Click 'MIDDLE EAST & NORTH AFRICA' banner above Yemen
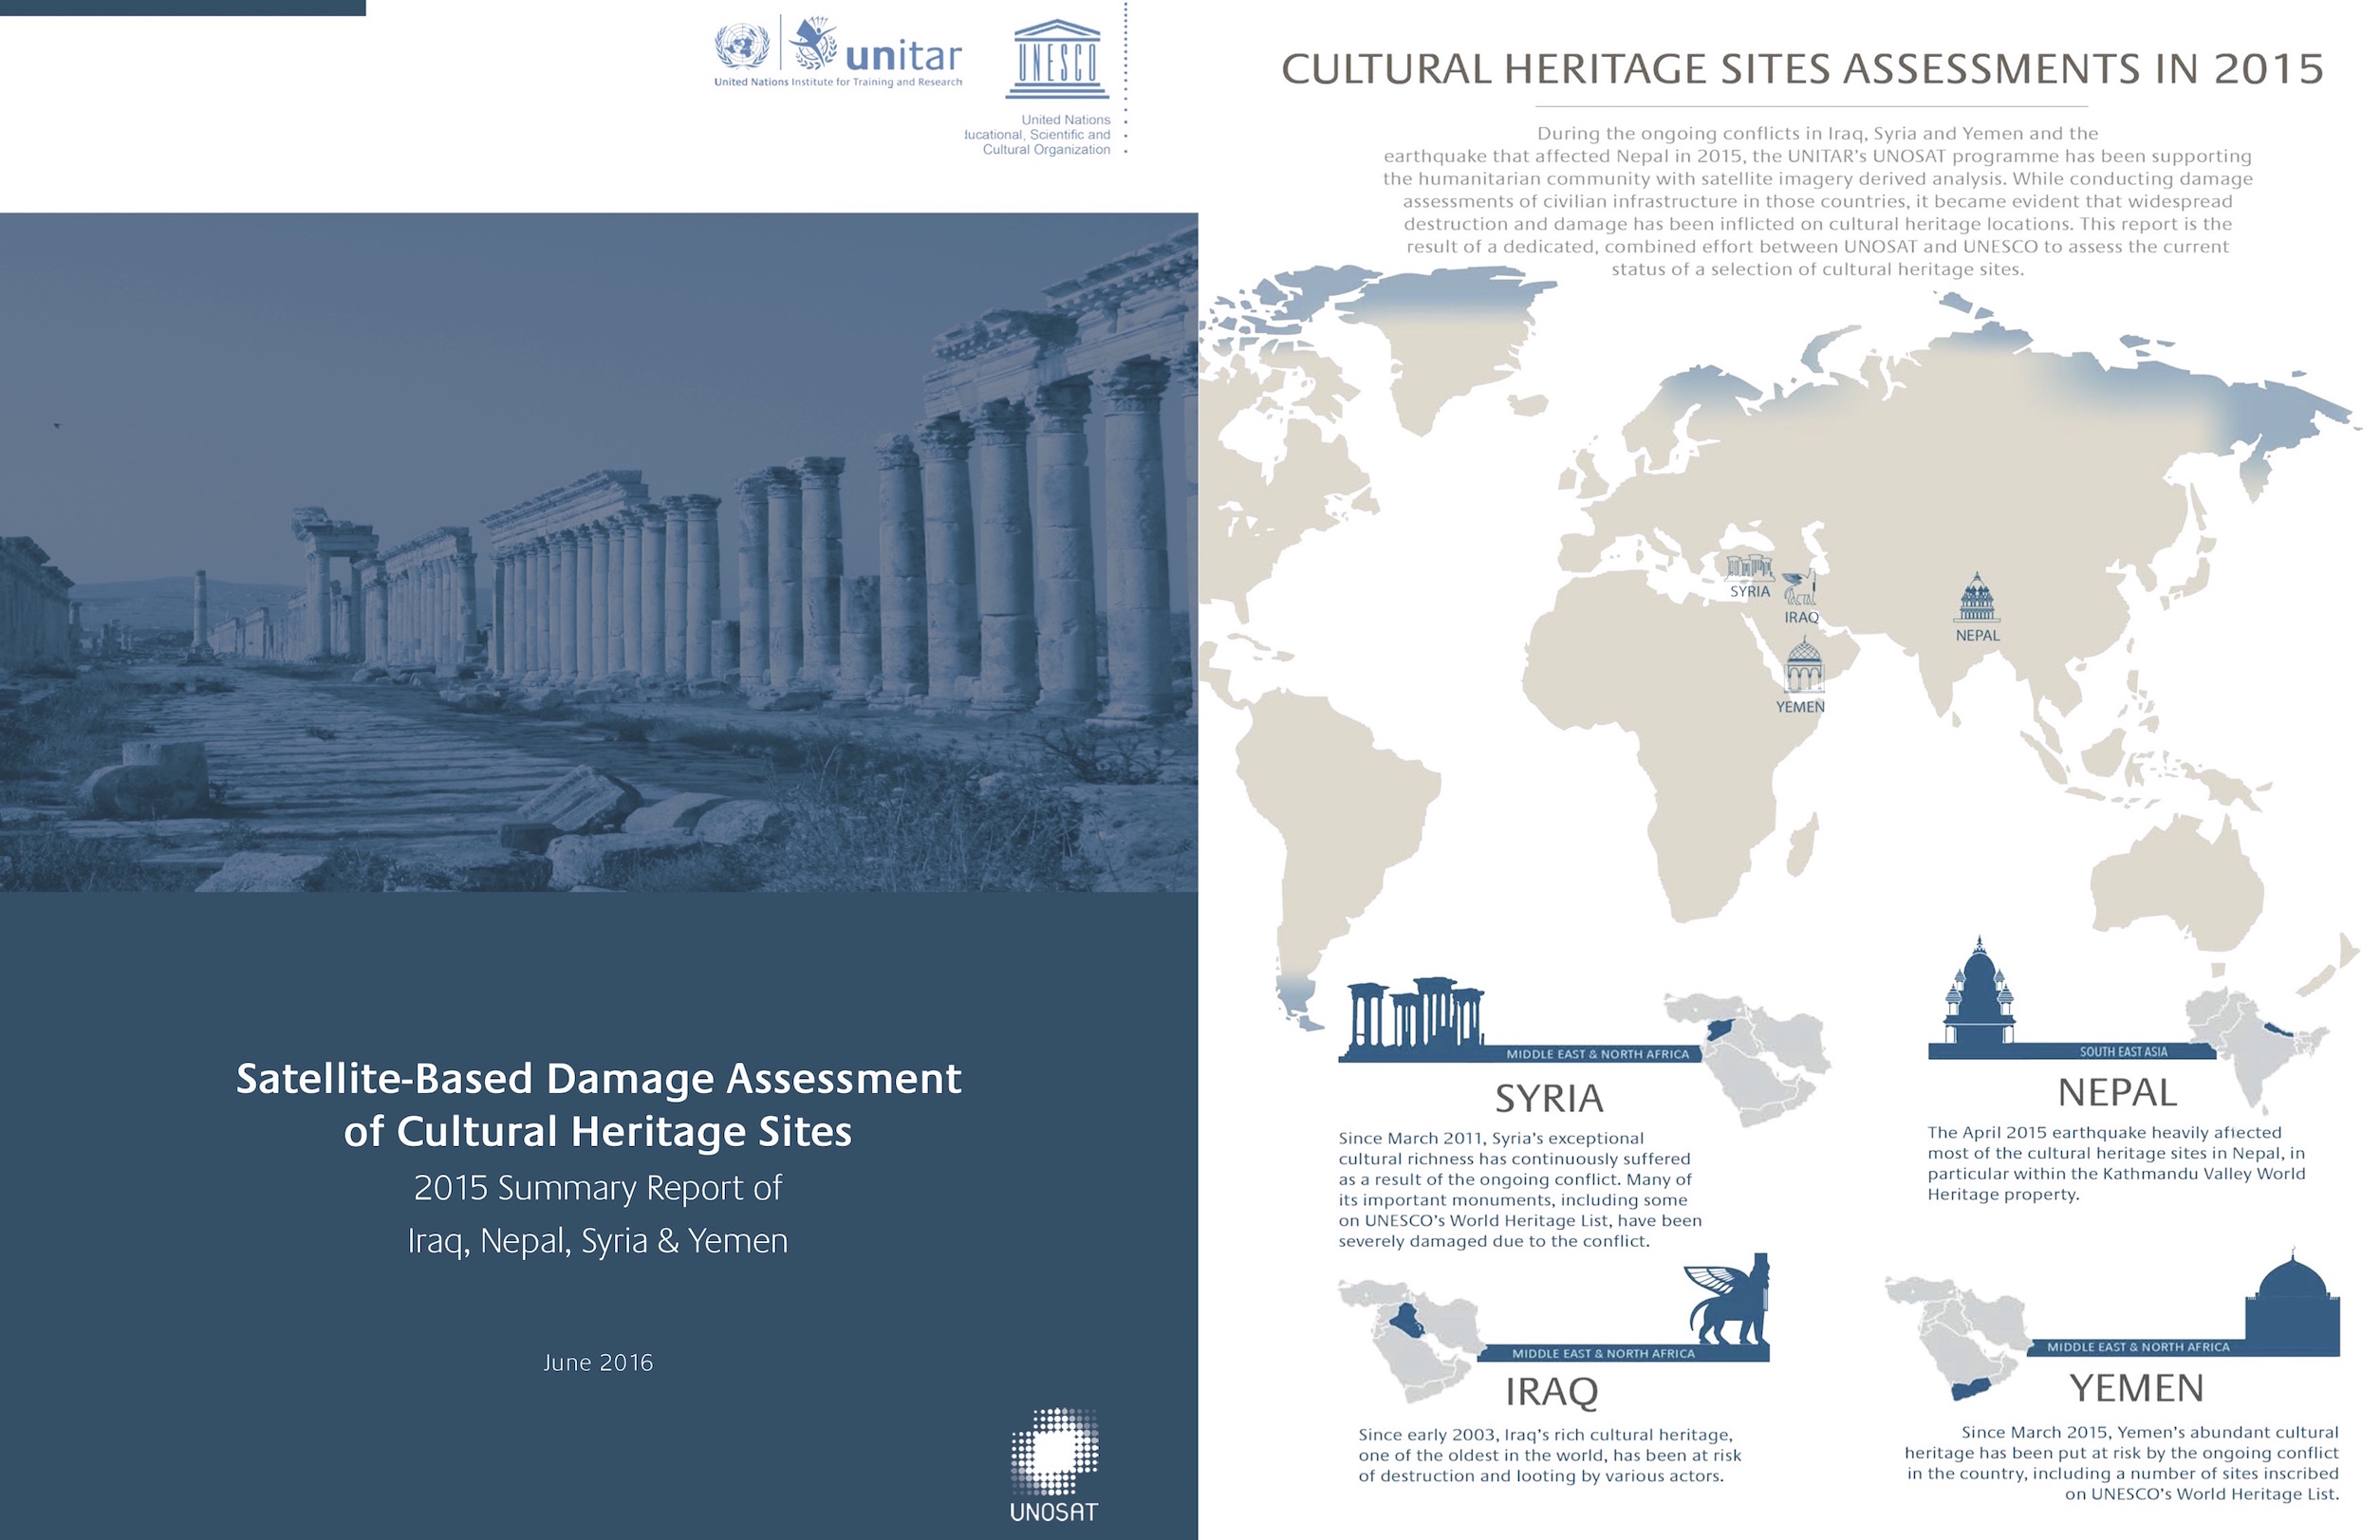Viewport: 2380px width, 1540px height. [2138, 1347]
